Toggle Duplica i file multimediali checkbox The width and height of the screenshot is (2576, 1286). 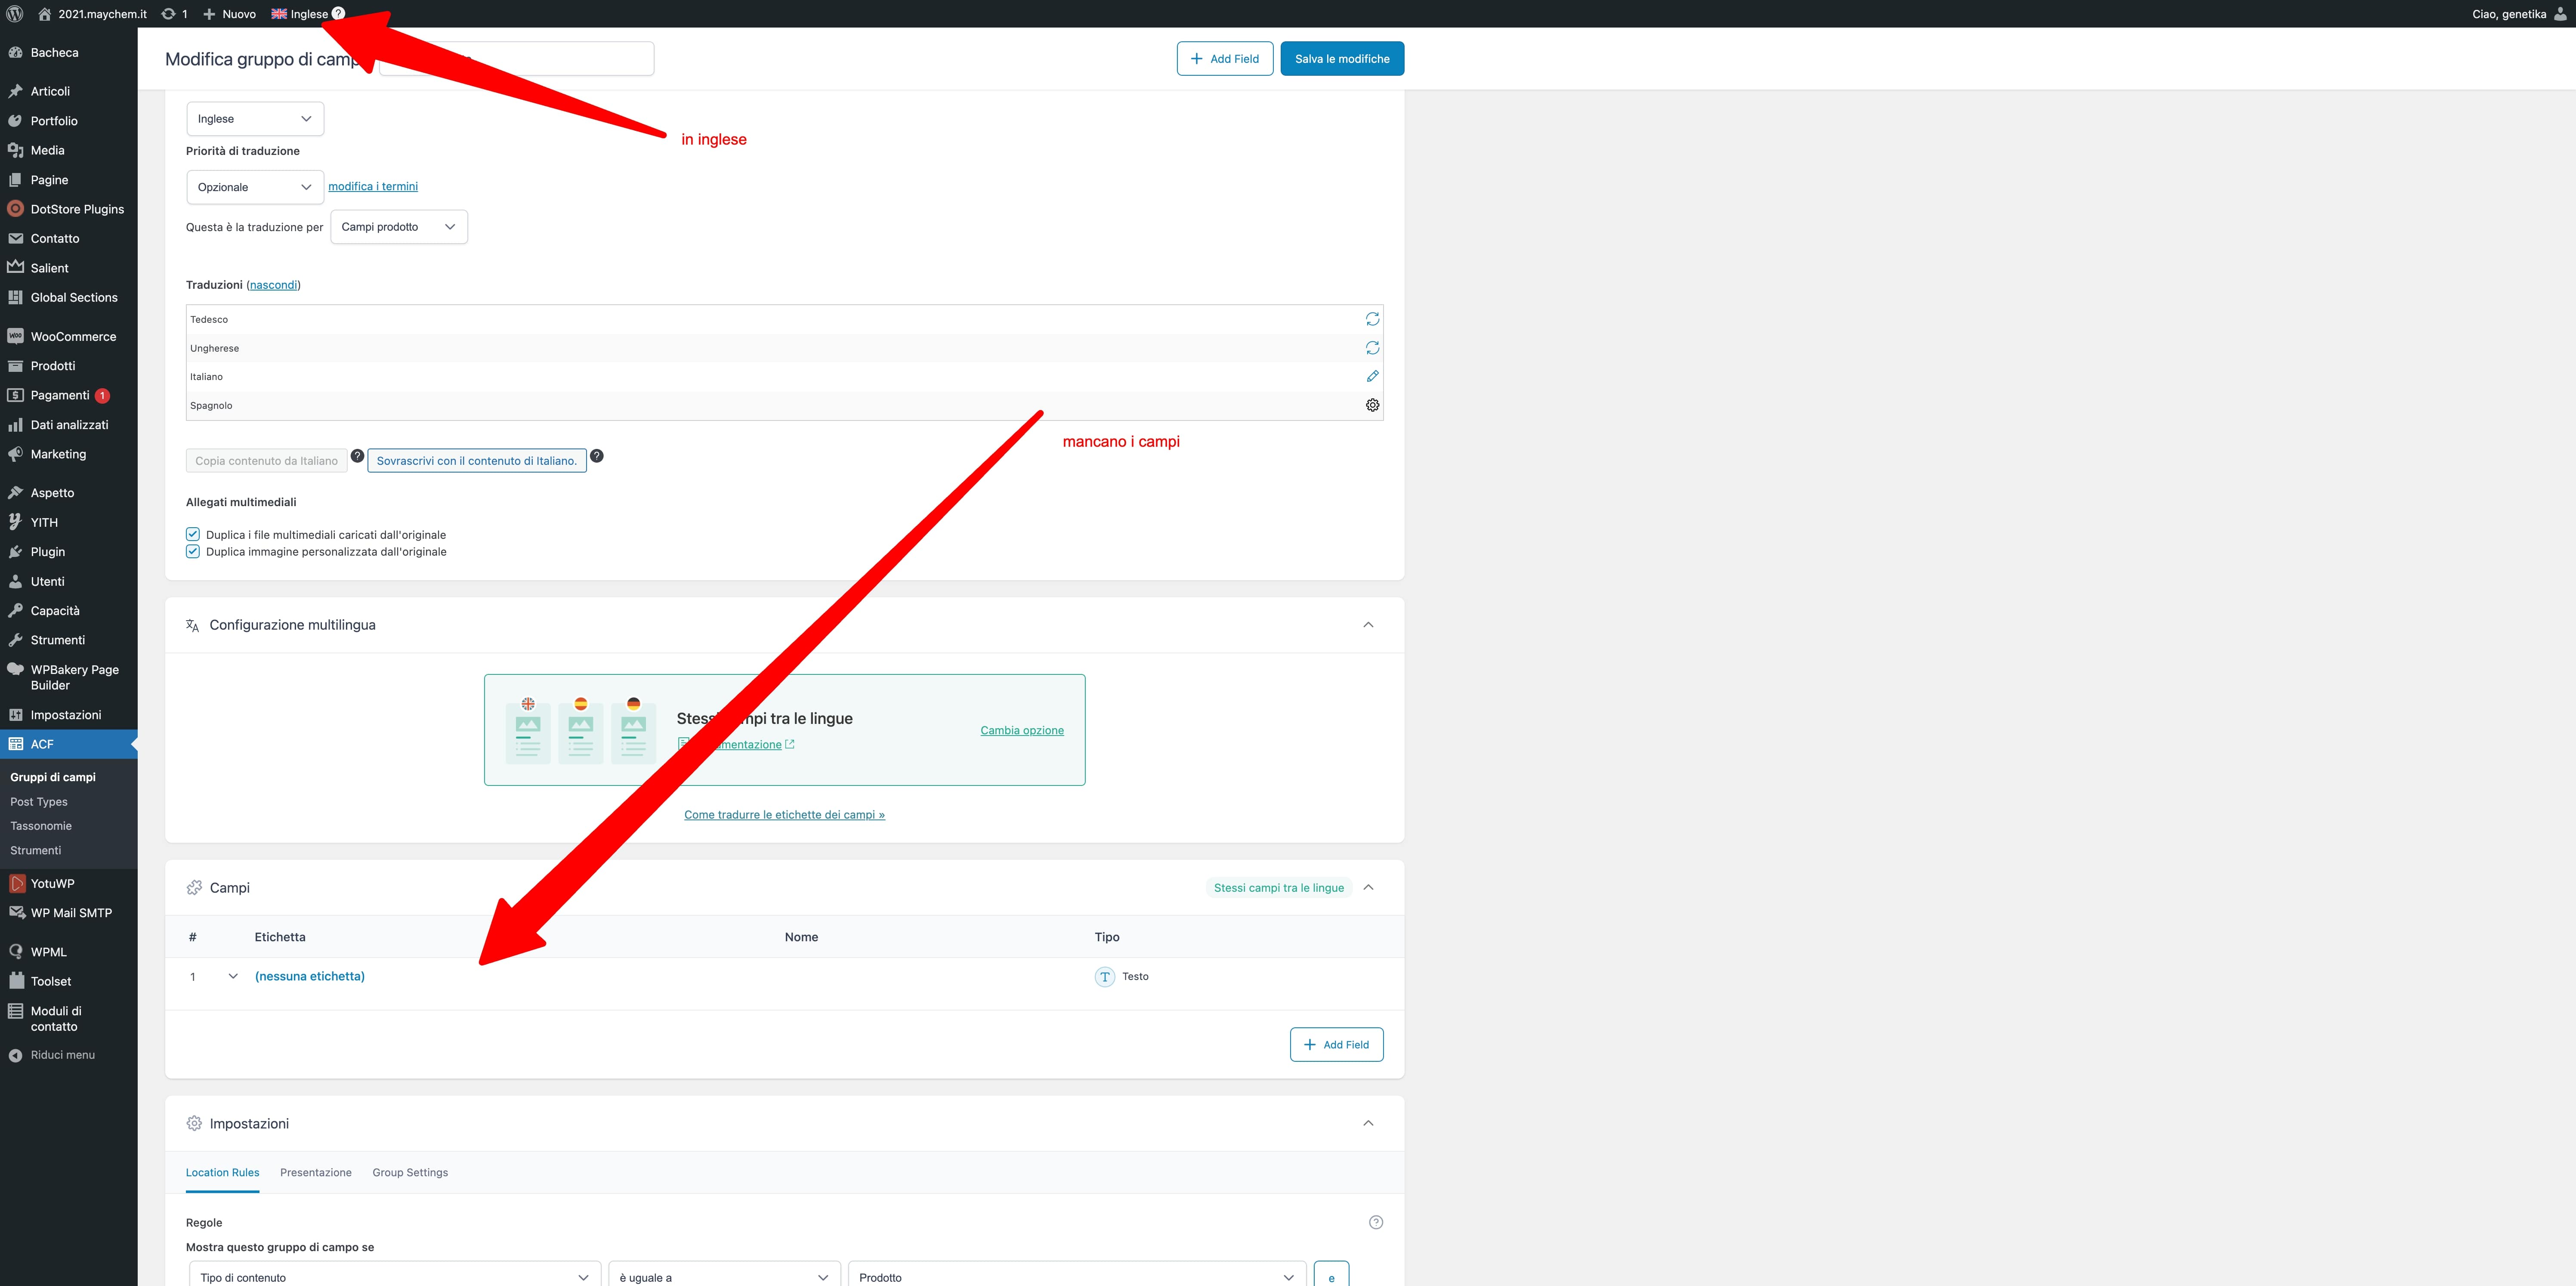click(x=193, y=534)
